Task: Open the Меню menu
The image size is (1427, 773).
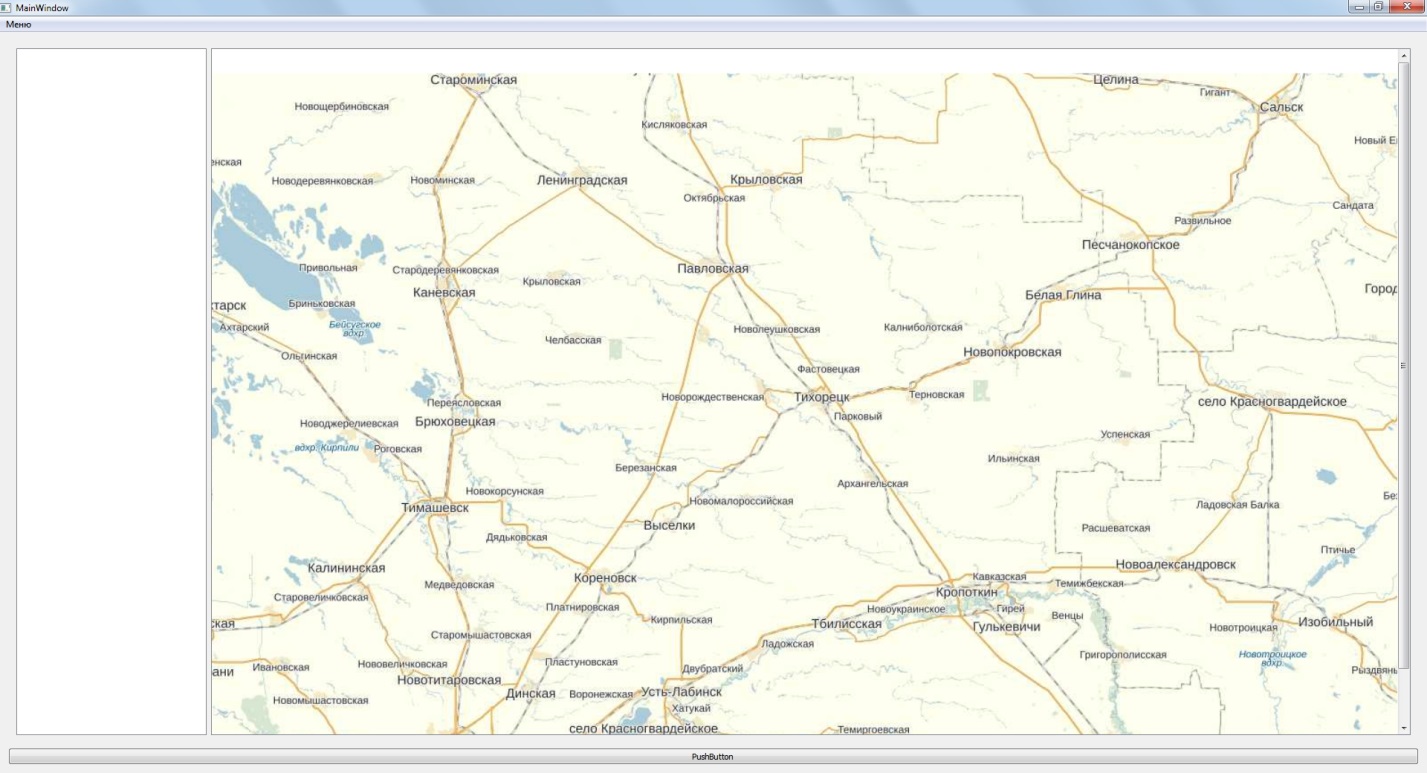Action: [x=18, y=24]
